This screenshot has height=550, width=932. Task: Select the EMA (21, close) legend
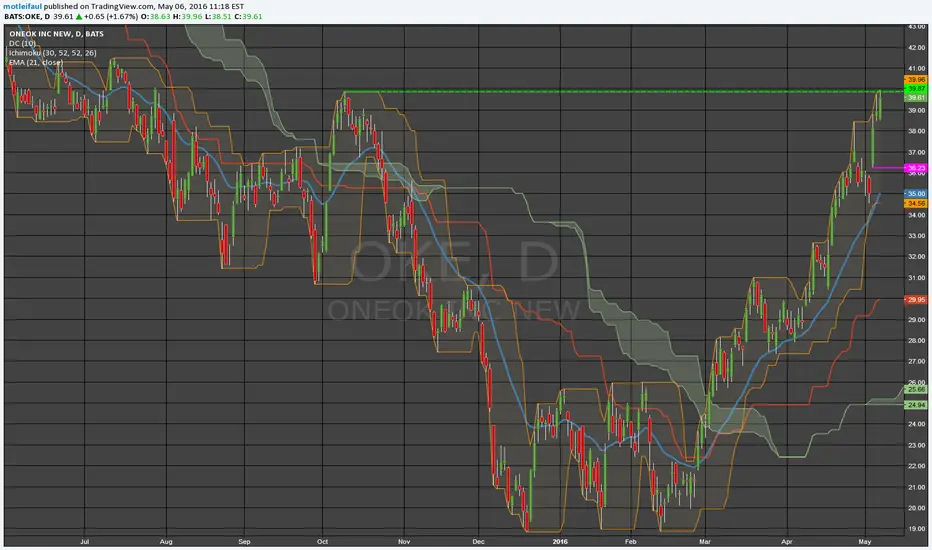[x=36, y=62]
